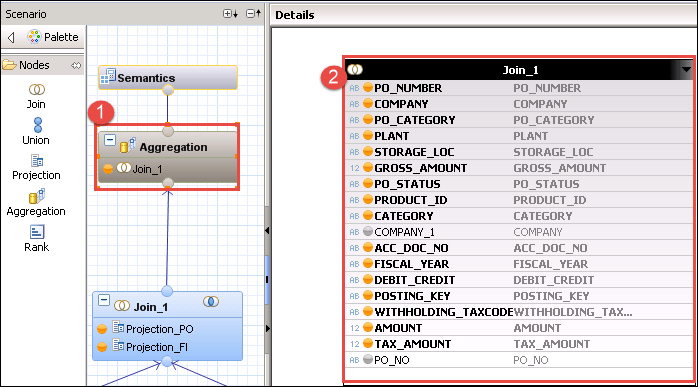
Task: Open the Join_1 dropdown arrow in Details
Action: coord(686,69)
